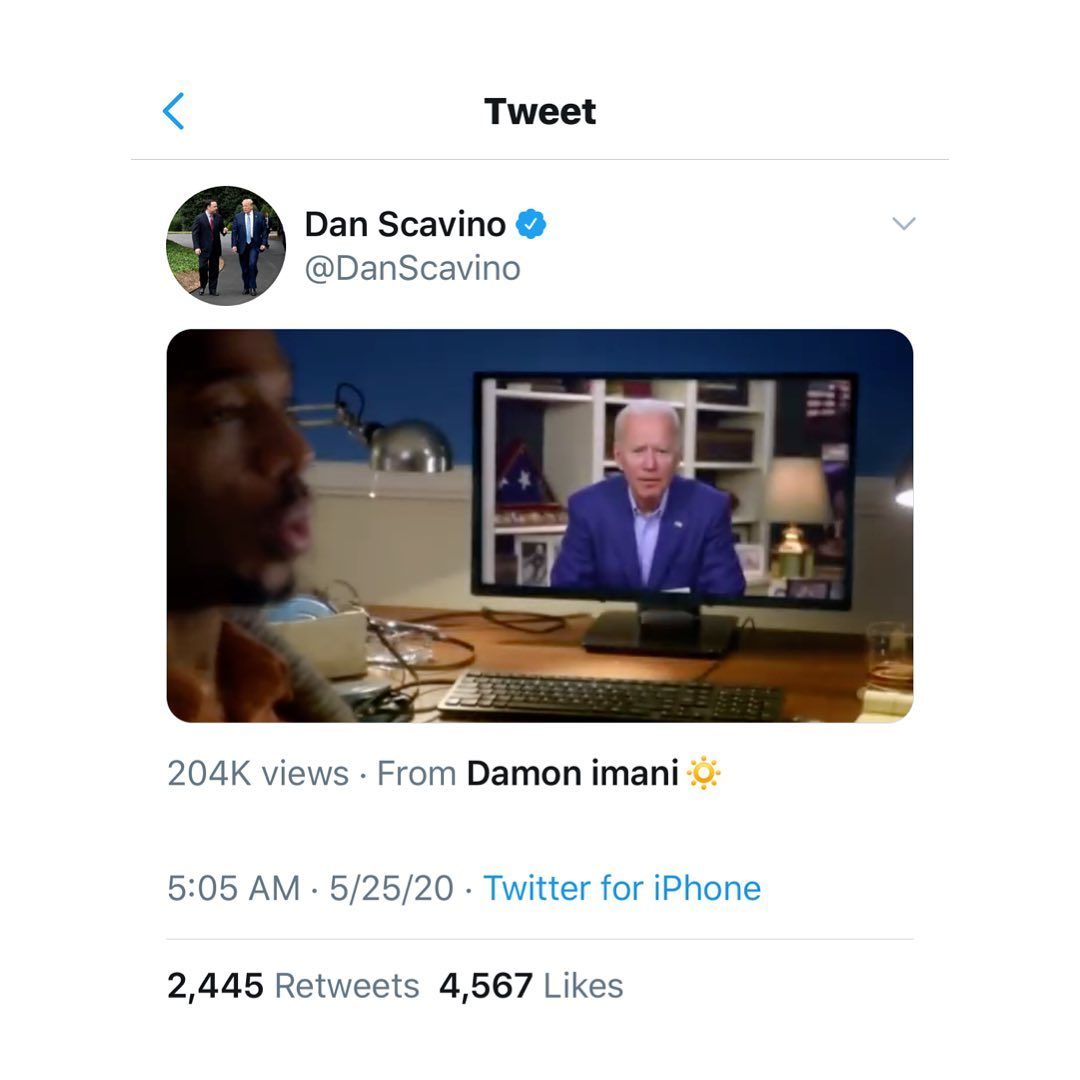Go back using the blue arrow

point(174,111)
